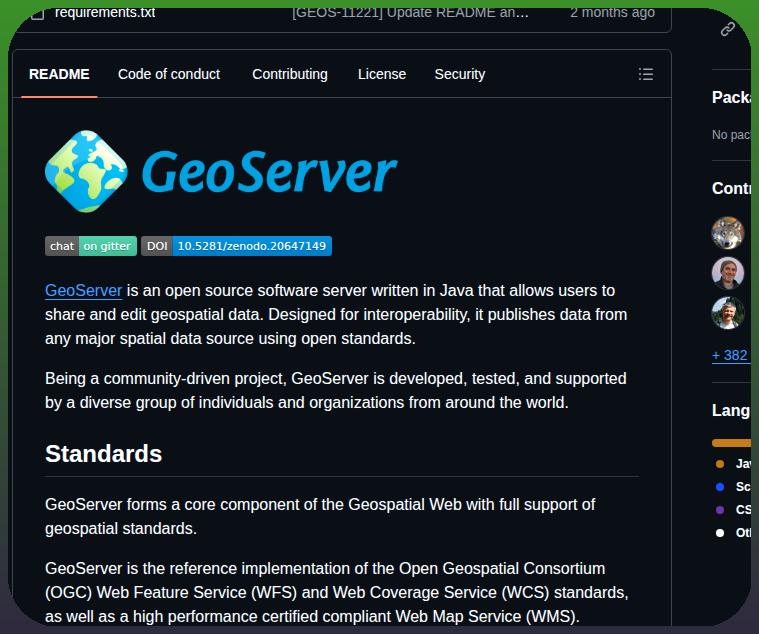Switch to the License tab
759x634 pixels.
click(382, 74)
